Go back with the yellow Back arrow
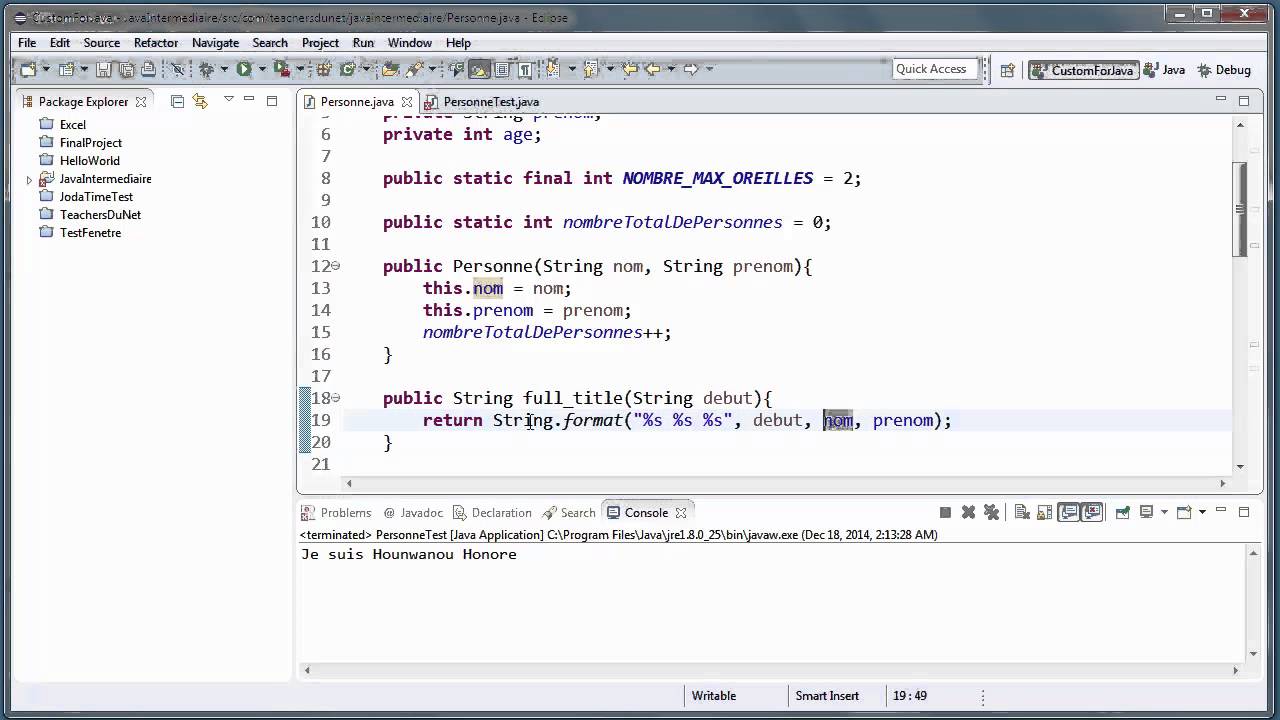Image resolution: width=1280 pixels, height=720 pixels. tap(652, 69)
